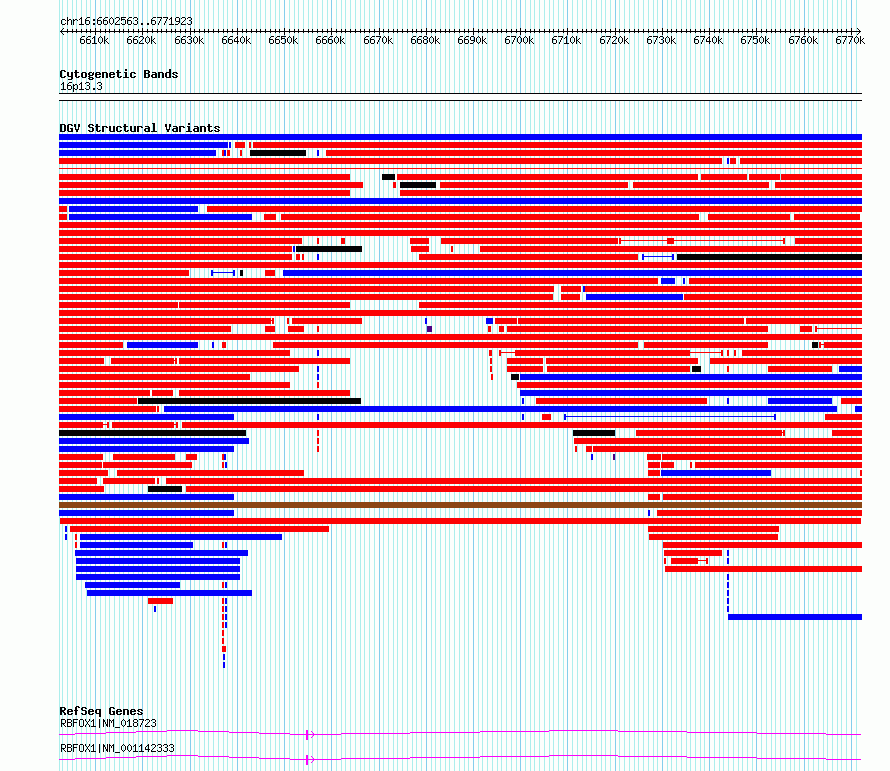The height and width of the screenshot is (771, 890).
Task: Open the RBFOX1|NM_018723 gene label
Action: 108,723
